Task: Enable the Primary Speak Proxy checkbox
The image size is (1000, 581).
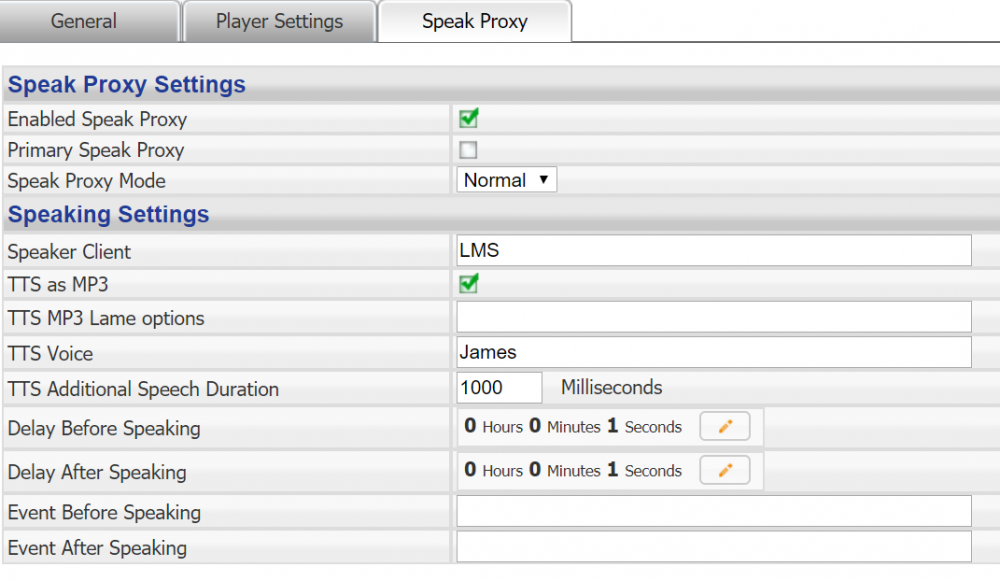Action: (x=468, y=151)
